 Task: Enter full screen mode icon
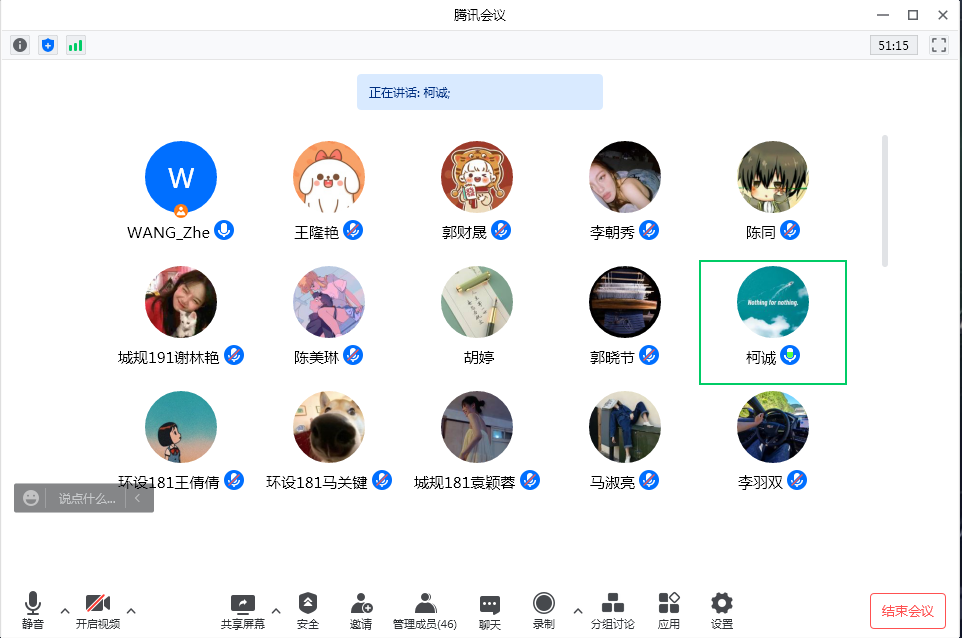(938, 45)
